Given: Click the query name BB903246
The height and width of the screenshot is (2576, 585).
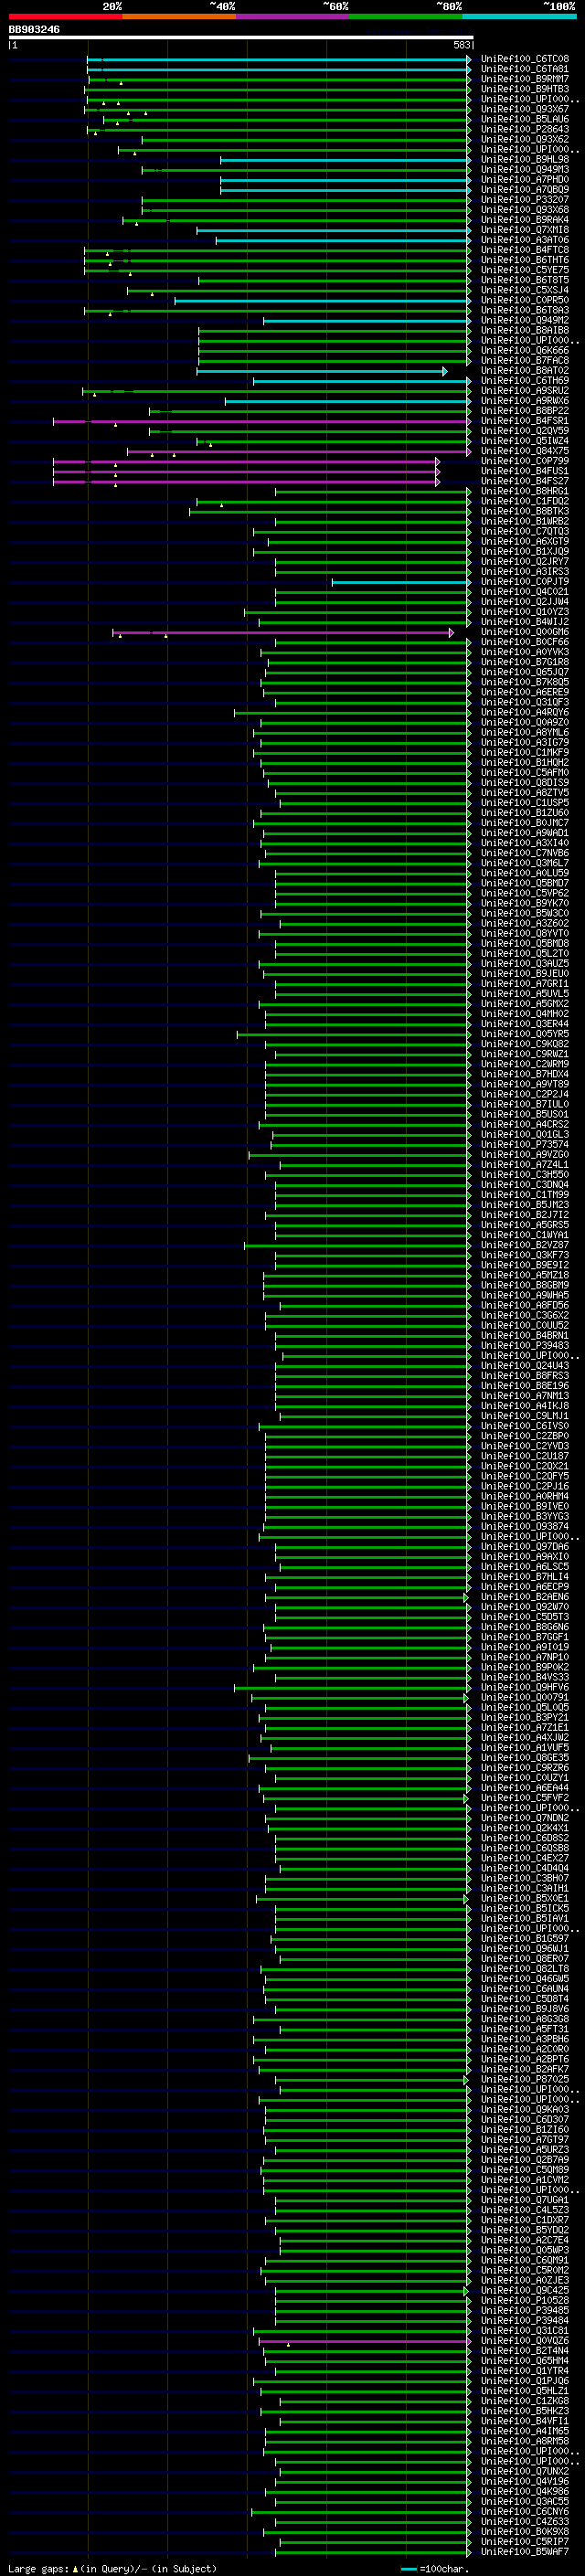Looking at the screenshot, I should (34, 29).
